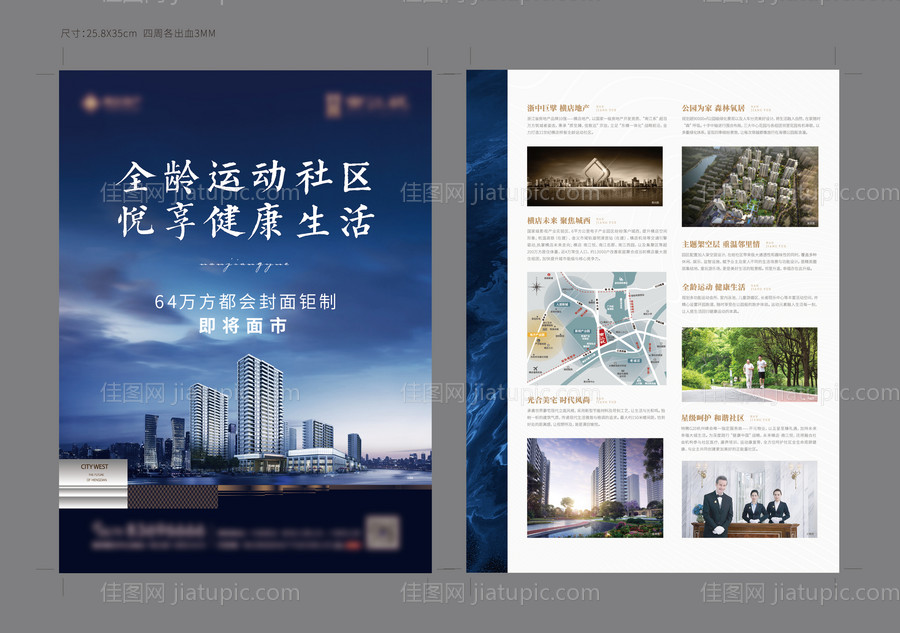Click the sunset high-rise rendering thumbnail
Screen dimensions: 900x633
pos(595,487)
